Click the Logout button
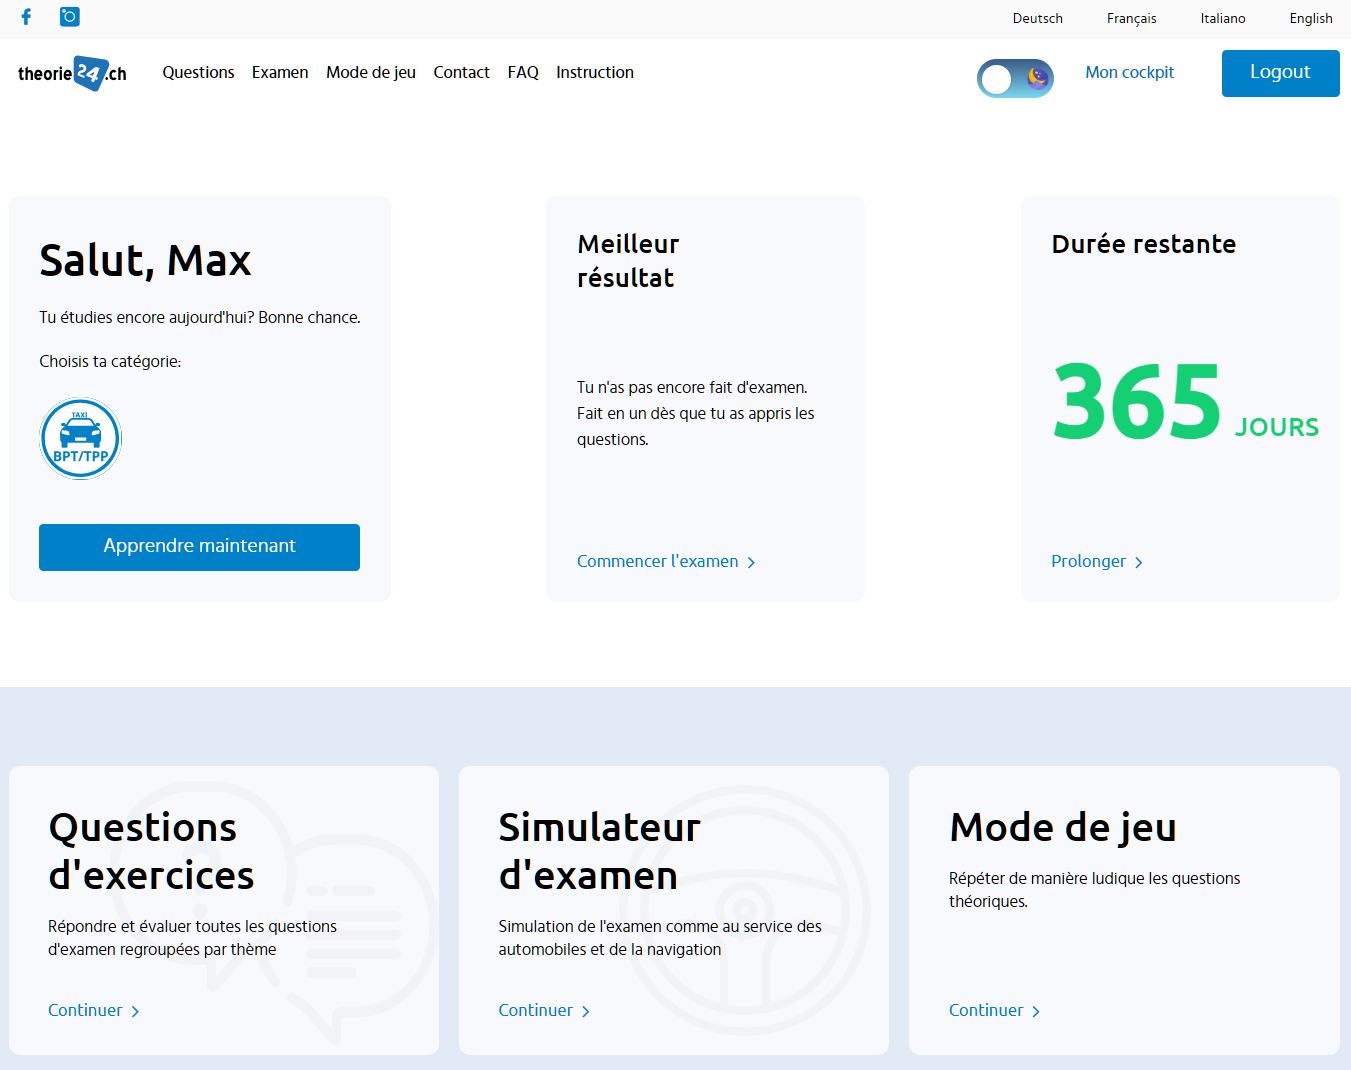 [x=1280, y=72]
